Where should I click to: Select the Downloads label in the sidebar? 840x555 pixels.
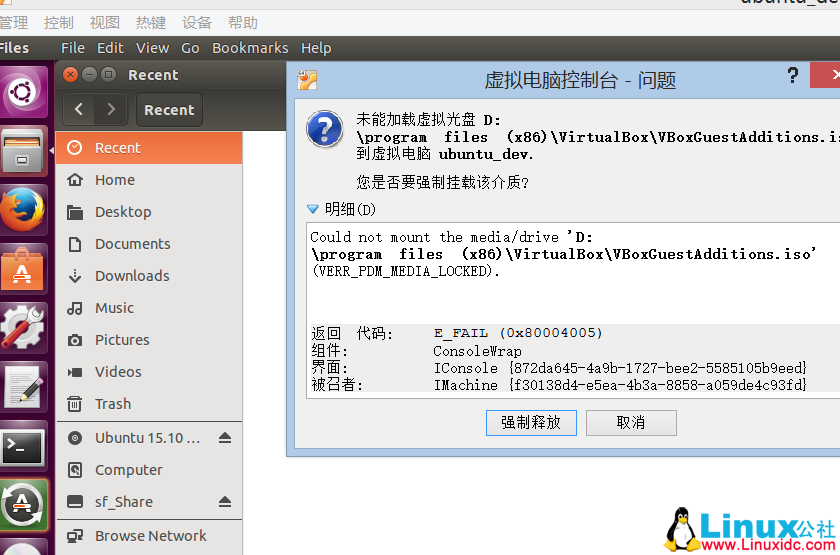tap(132, 276)
